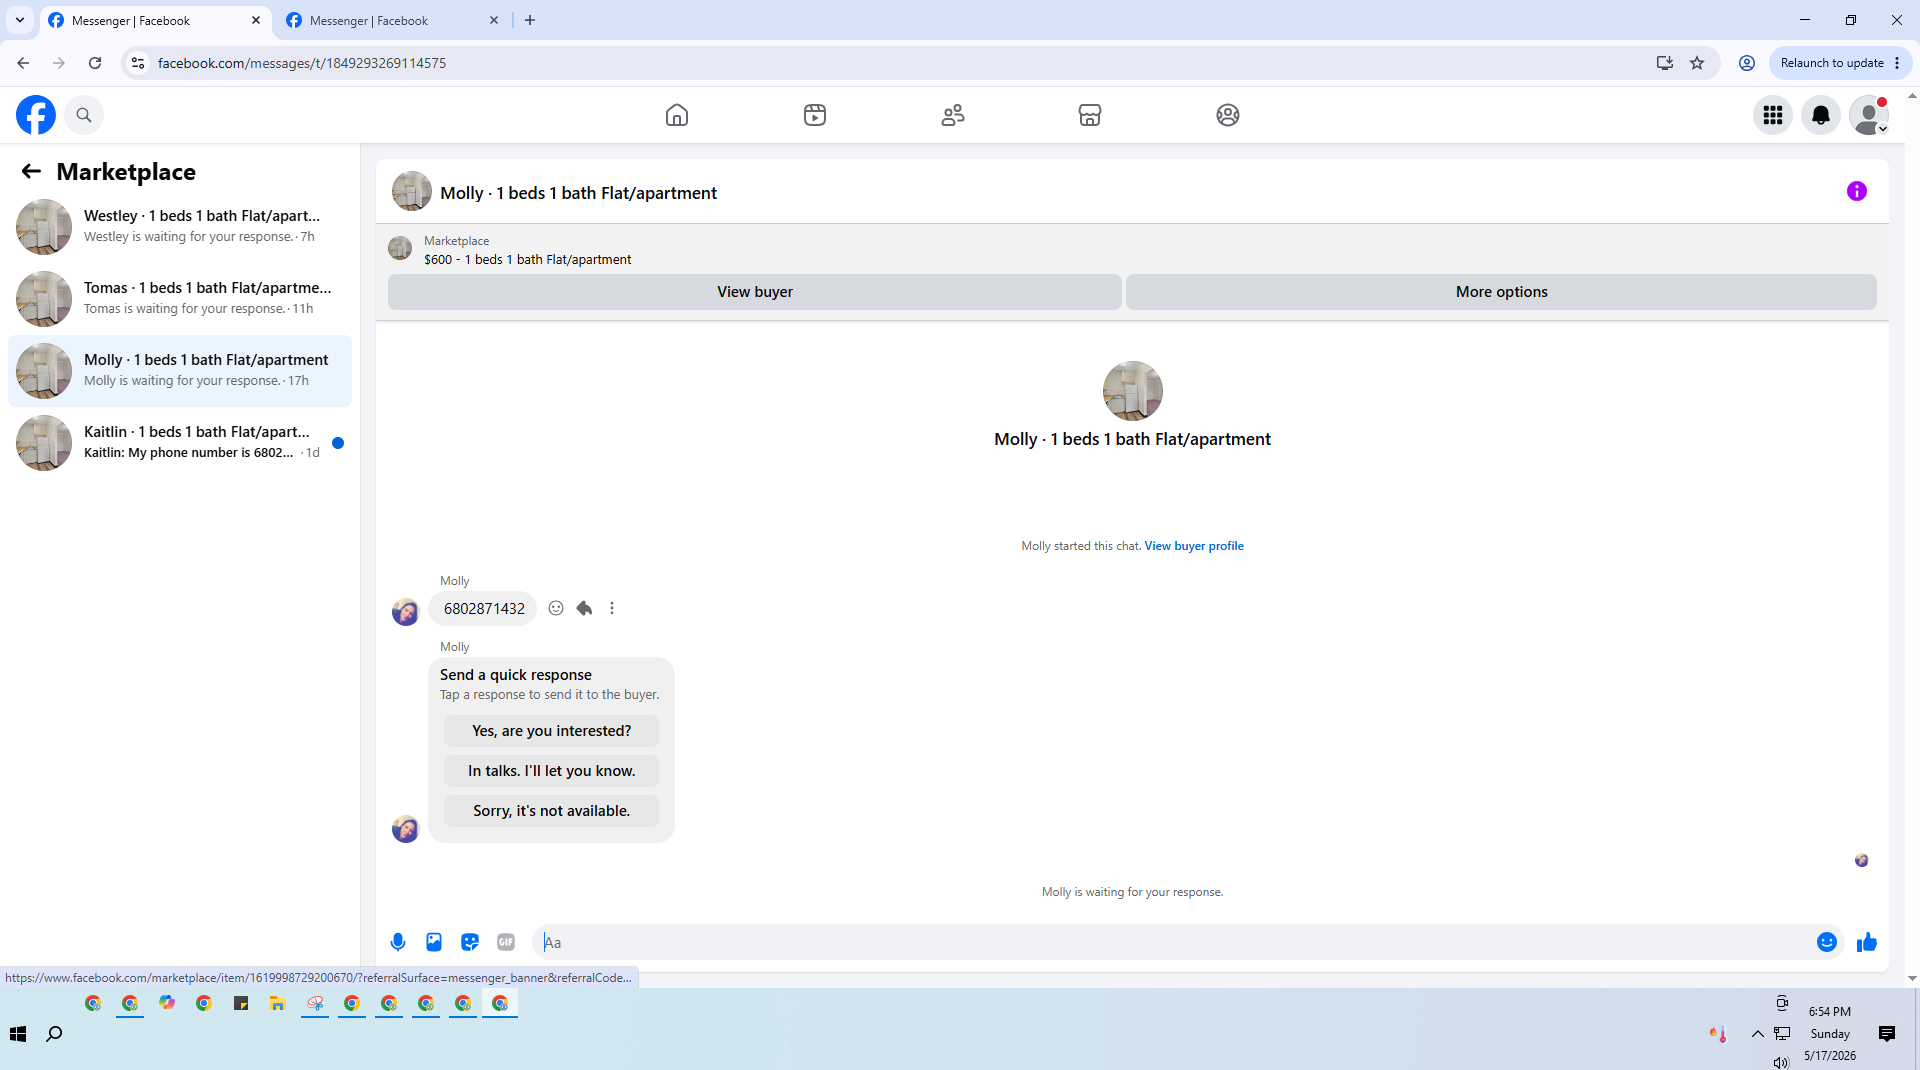Image resolution: width=1920 pixels, height=1070 pixels.
Task: Open conversation information panel
Action: coord(1857,191)
